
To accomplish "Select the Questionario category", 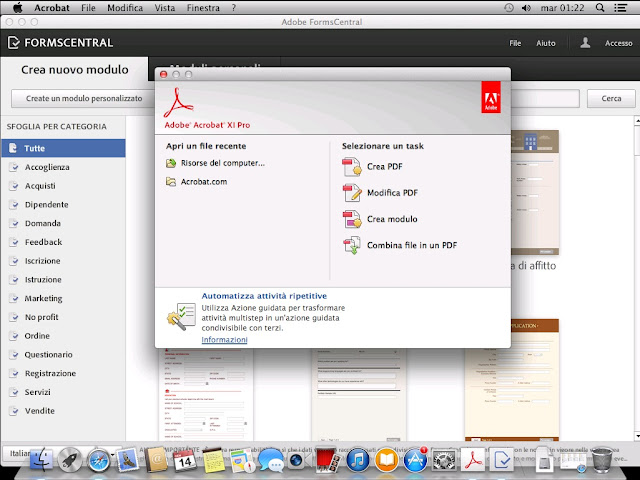I will (x=63, y=355).
